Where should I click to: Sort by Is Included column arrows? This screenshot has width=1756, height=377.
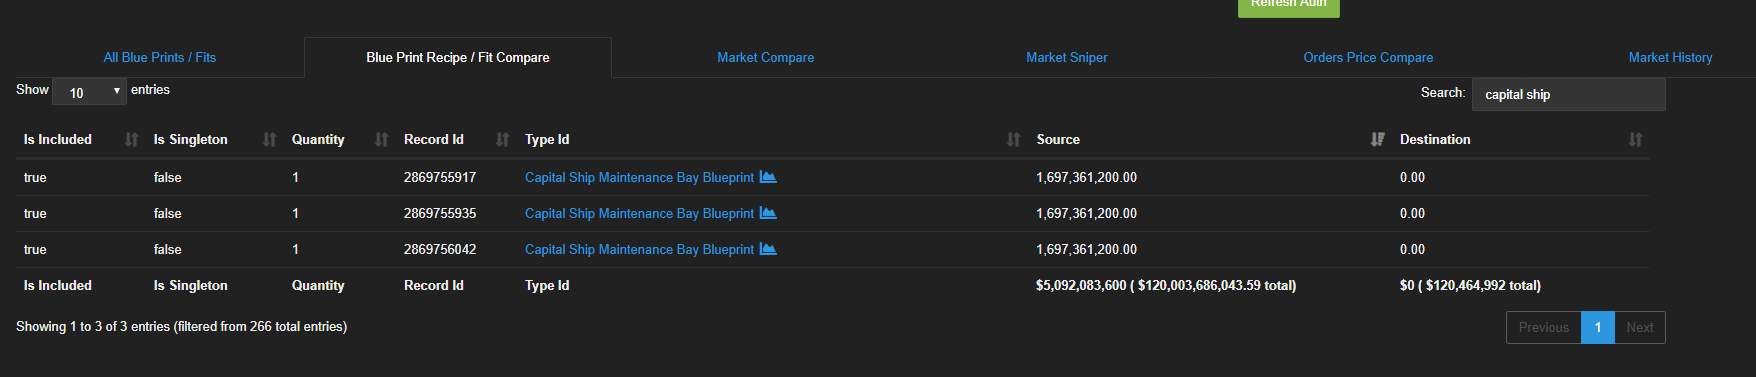click(131, 140)
